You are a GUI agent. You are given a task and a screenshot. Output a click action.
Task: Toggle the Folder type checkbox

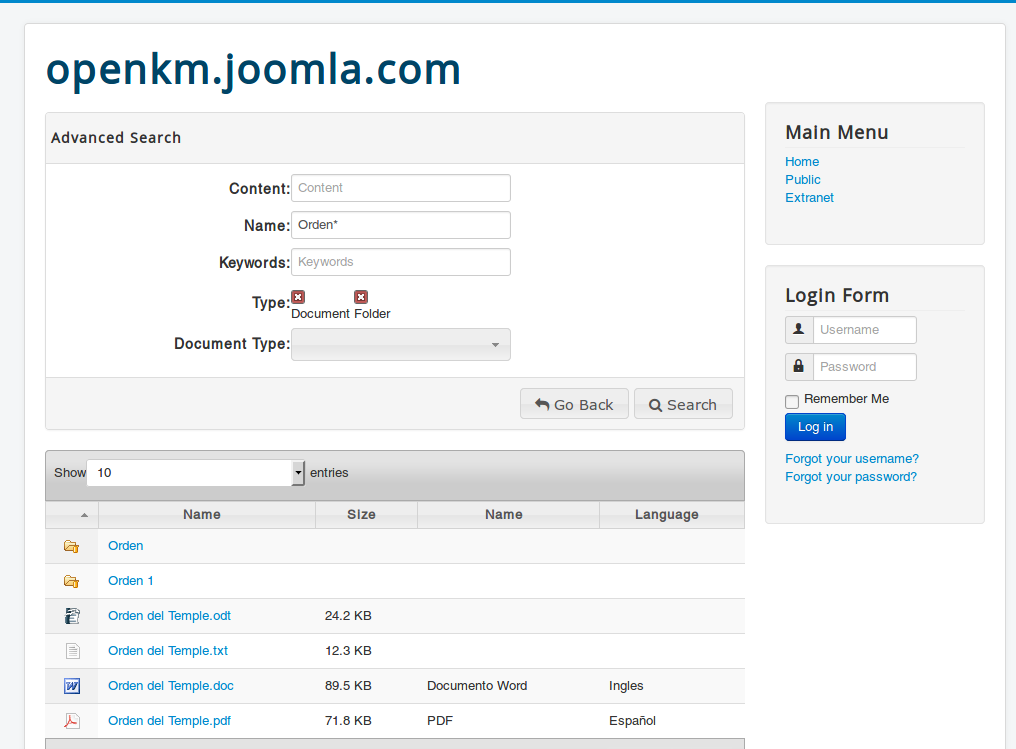361,297
